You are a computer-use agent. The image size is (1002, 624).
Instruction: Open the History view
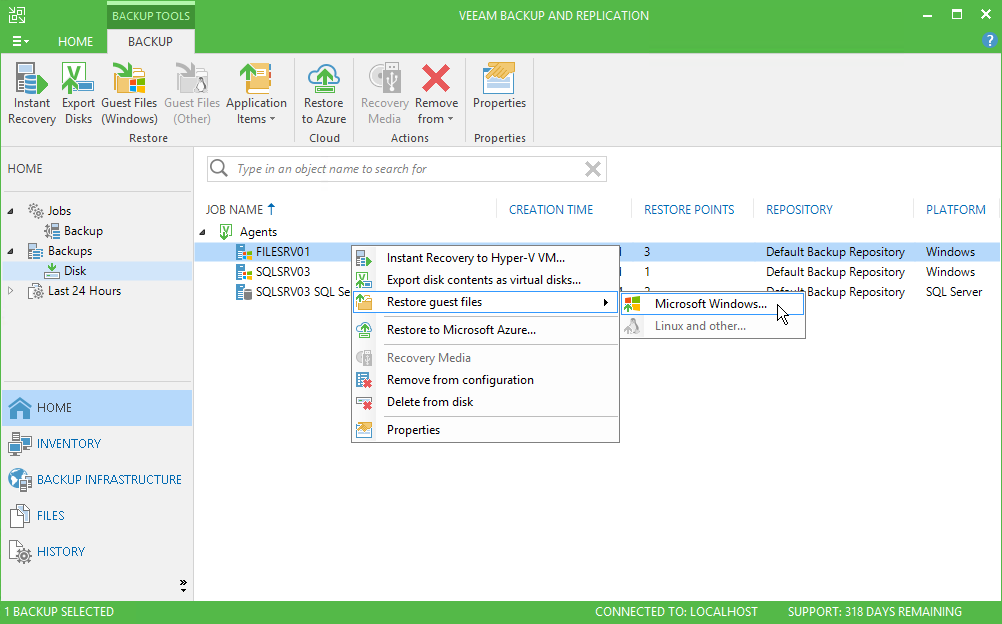(x=97, y=552)
